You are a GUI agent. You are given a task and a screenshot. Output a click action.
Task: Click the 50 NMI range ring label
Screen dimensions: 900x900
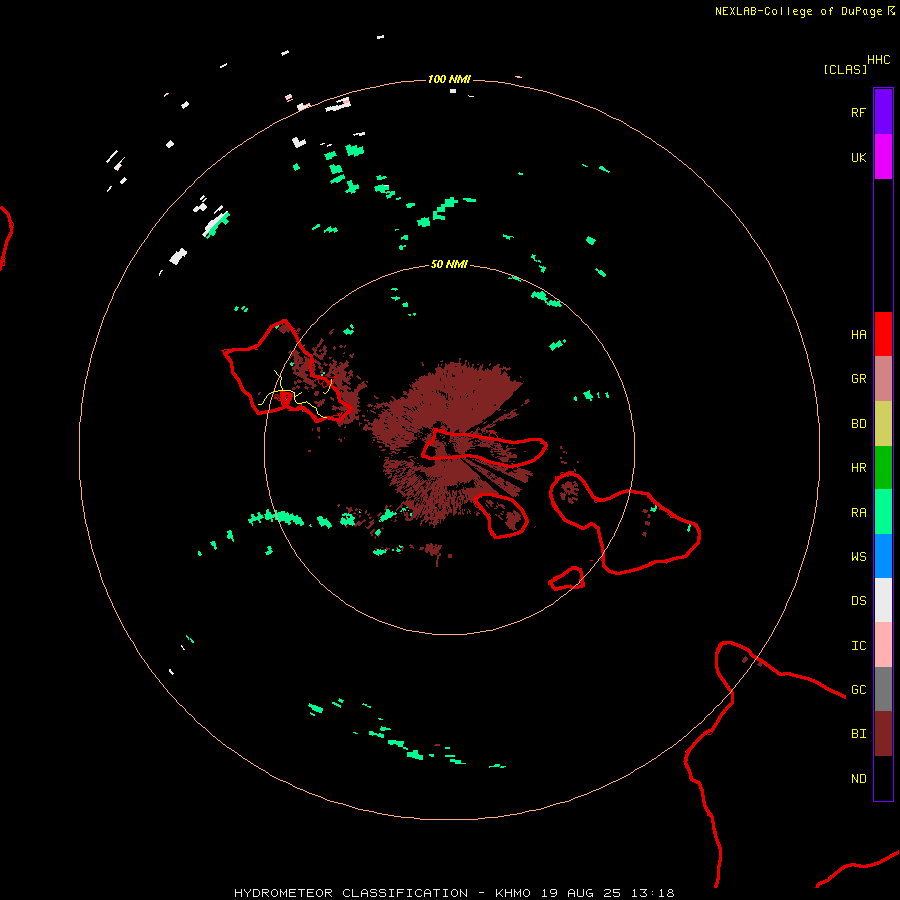pos(449,264)
